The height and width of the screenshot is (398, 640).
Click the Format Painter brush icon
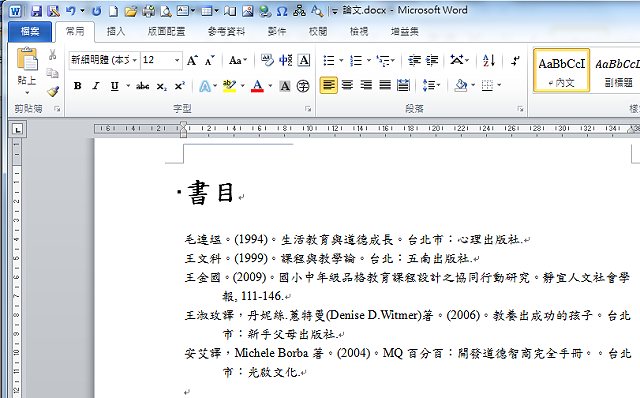53,91
